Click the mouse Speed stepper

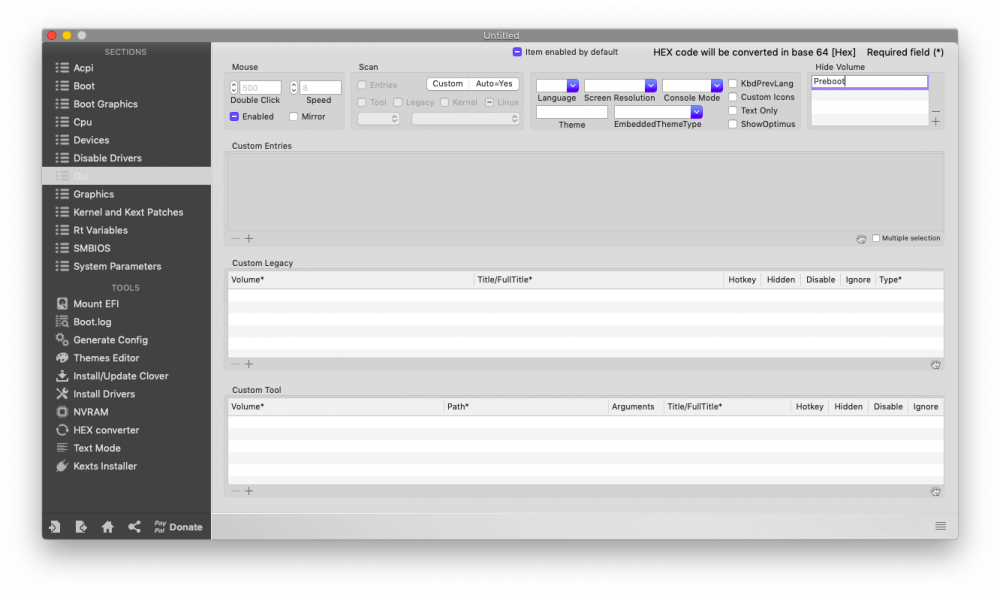[293, 87]
